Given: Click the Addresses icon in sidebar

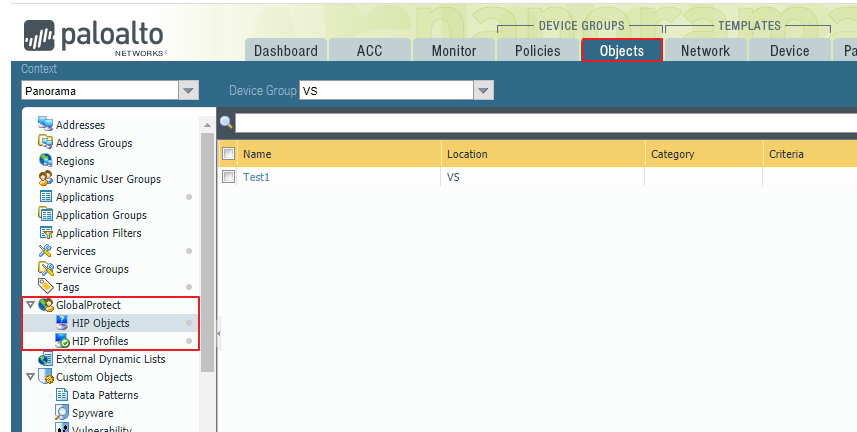Looking at the screenshot, I should click(x=45, y=124).
